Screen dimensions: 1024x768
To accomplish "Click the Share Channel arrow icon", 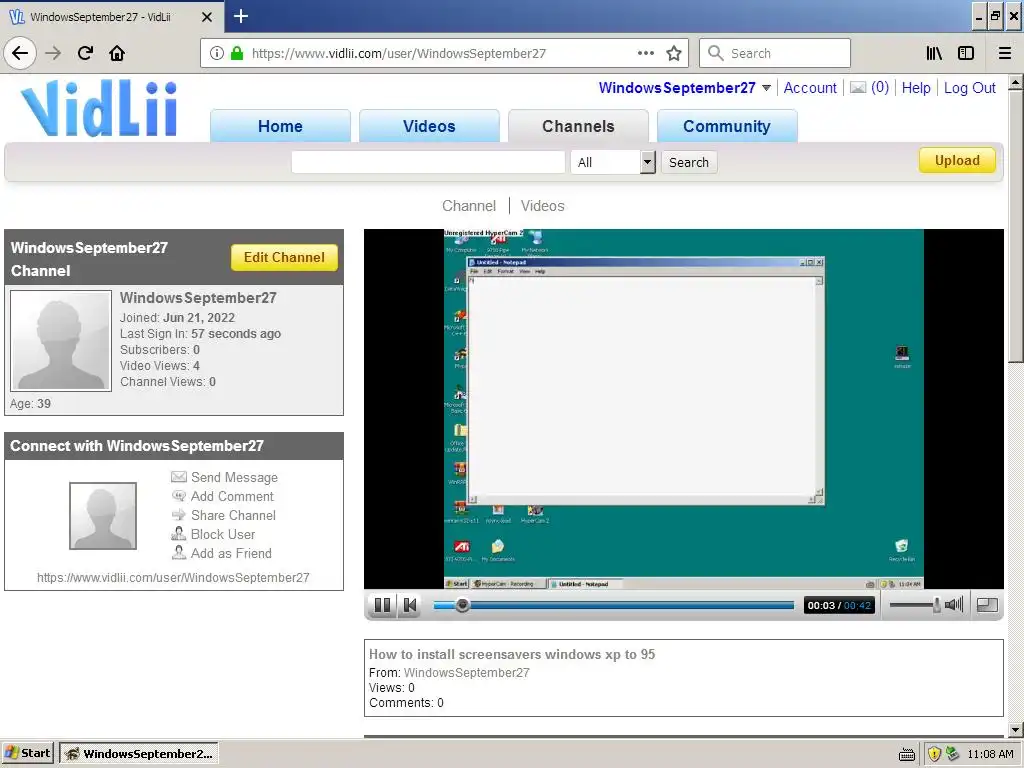I will 179,515.
